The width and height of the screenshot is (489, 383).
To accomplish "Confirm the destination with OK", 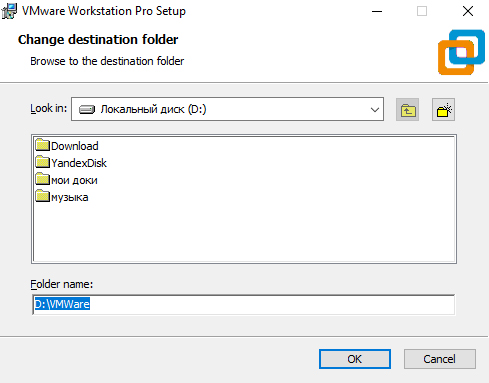I will click(355, 359).
